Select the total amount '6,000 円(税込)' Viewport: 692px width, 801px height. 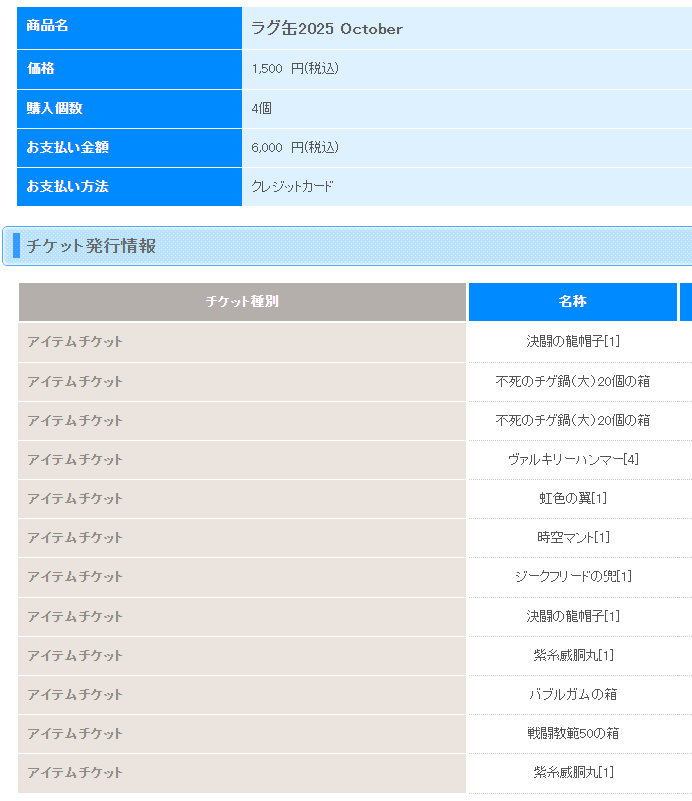coord(295,148)
